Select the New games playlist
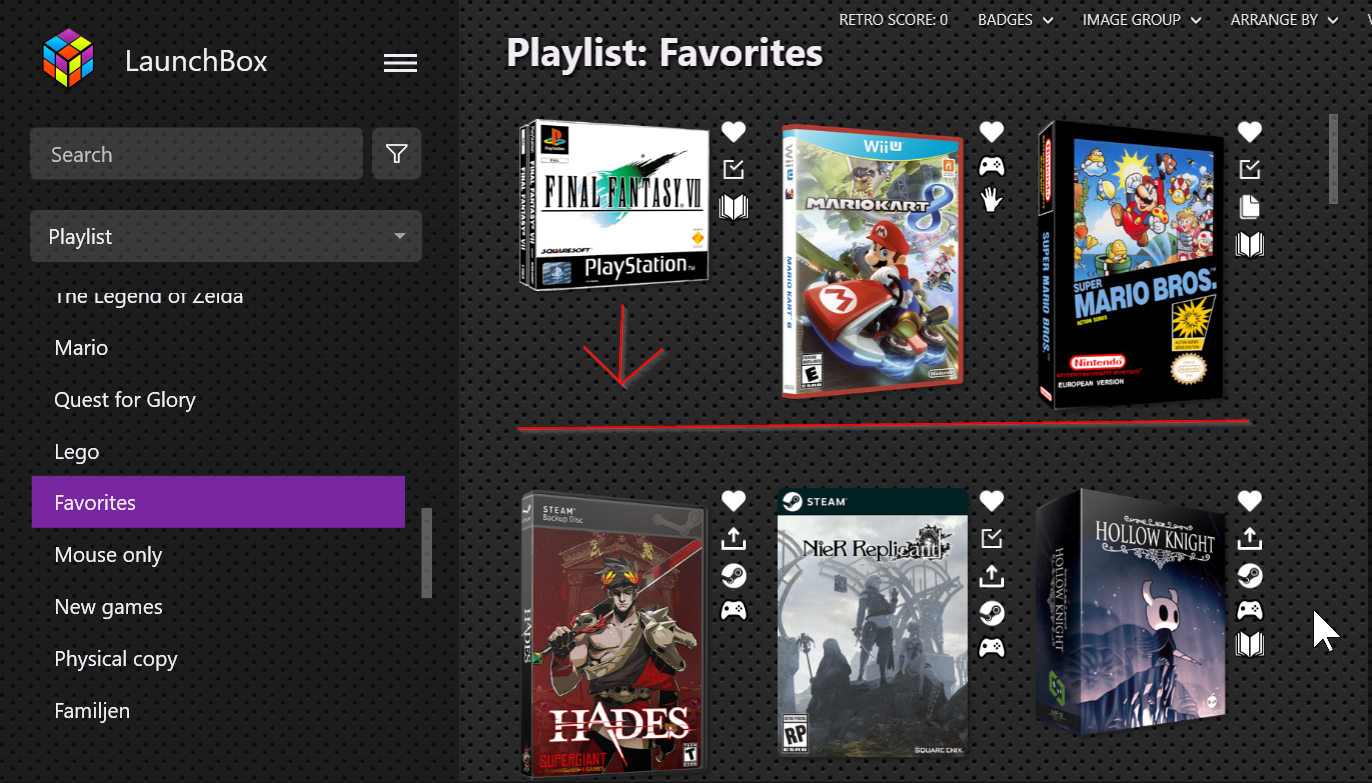The image size is (1372, 783). (x=108, y=607)
